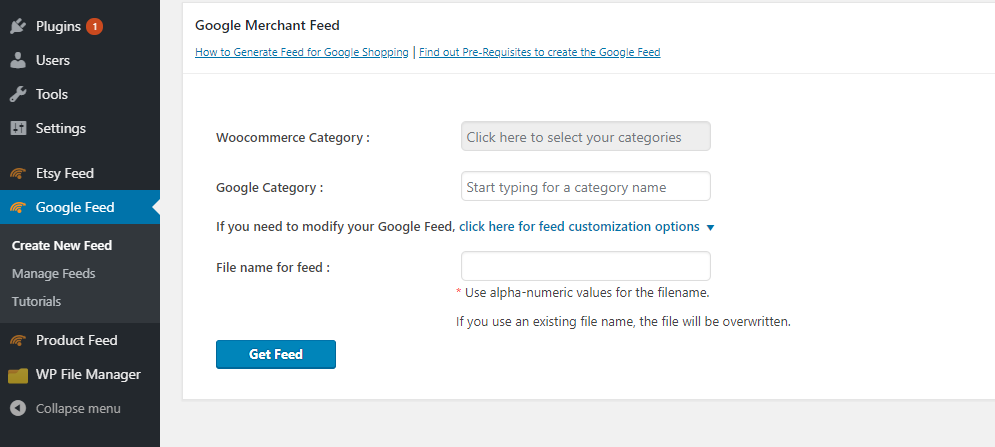Screen dimensions: 995x447
Task: Open the Tutorials submenu
Action: pyautogui.click(x=36, y=302)
